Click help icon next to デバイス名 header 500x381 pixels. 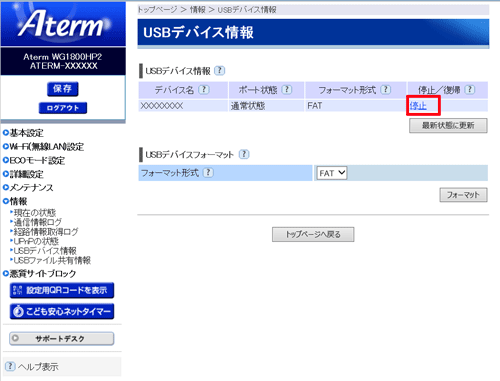pos(204,90)
